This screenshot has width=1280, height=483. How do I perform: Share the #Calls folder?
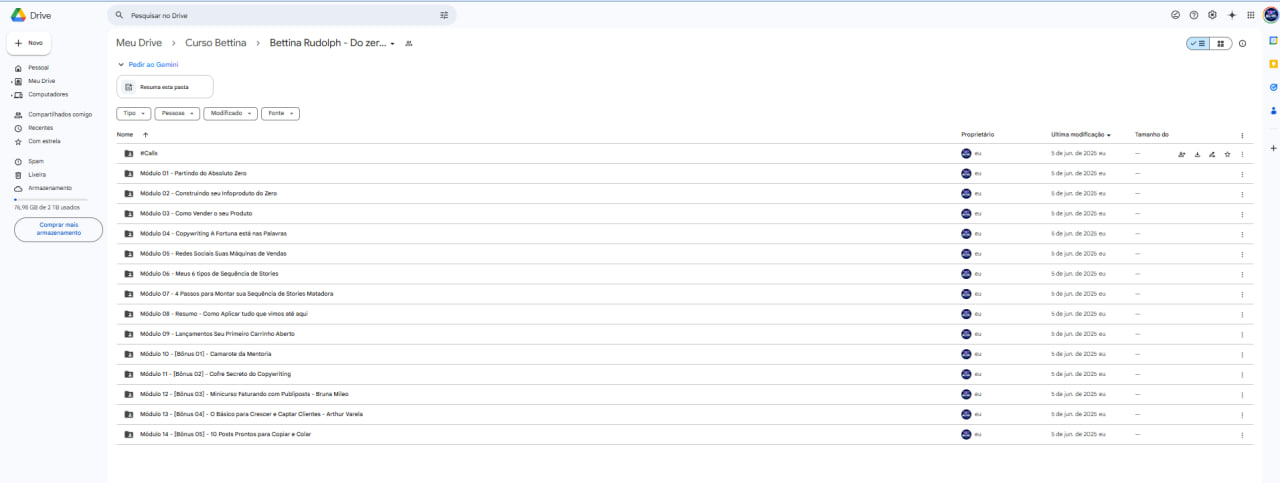click(x=1182, y=154)
